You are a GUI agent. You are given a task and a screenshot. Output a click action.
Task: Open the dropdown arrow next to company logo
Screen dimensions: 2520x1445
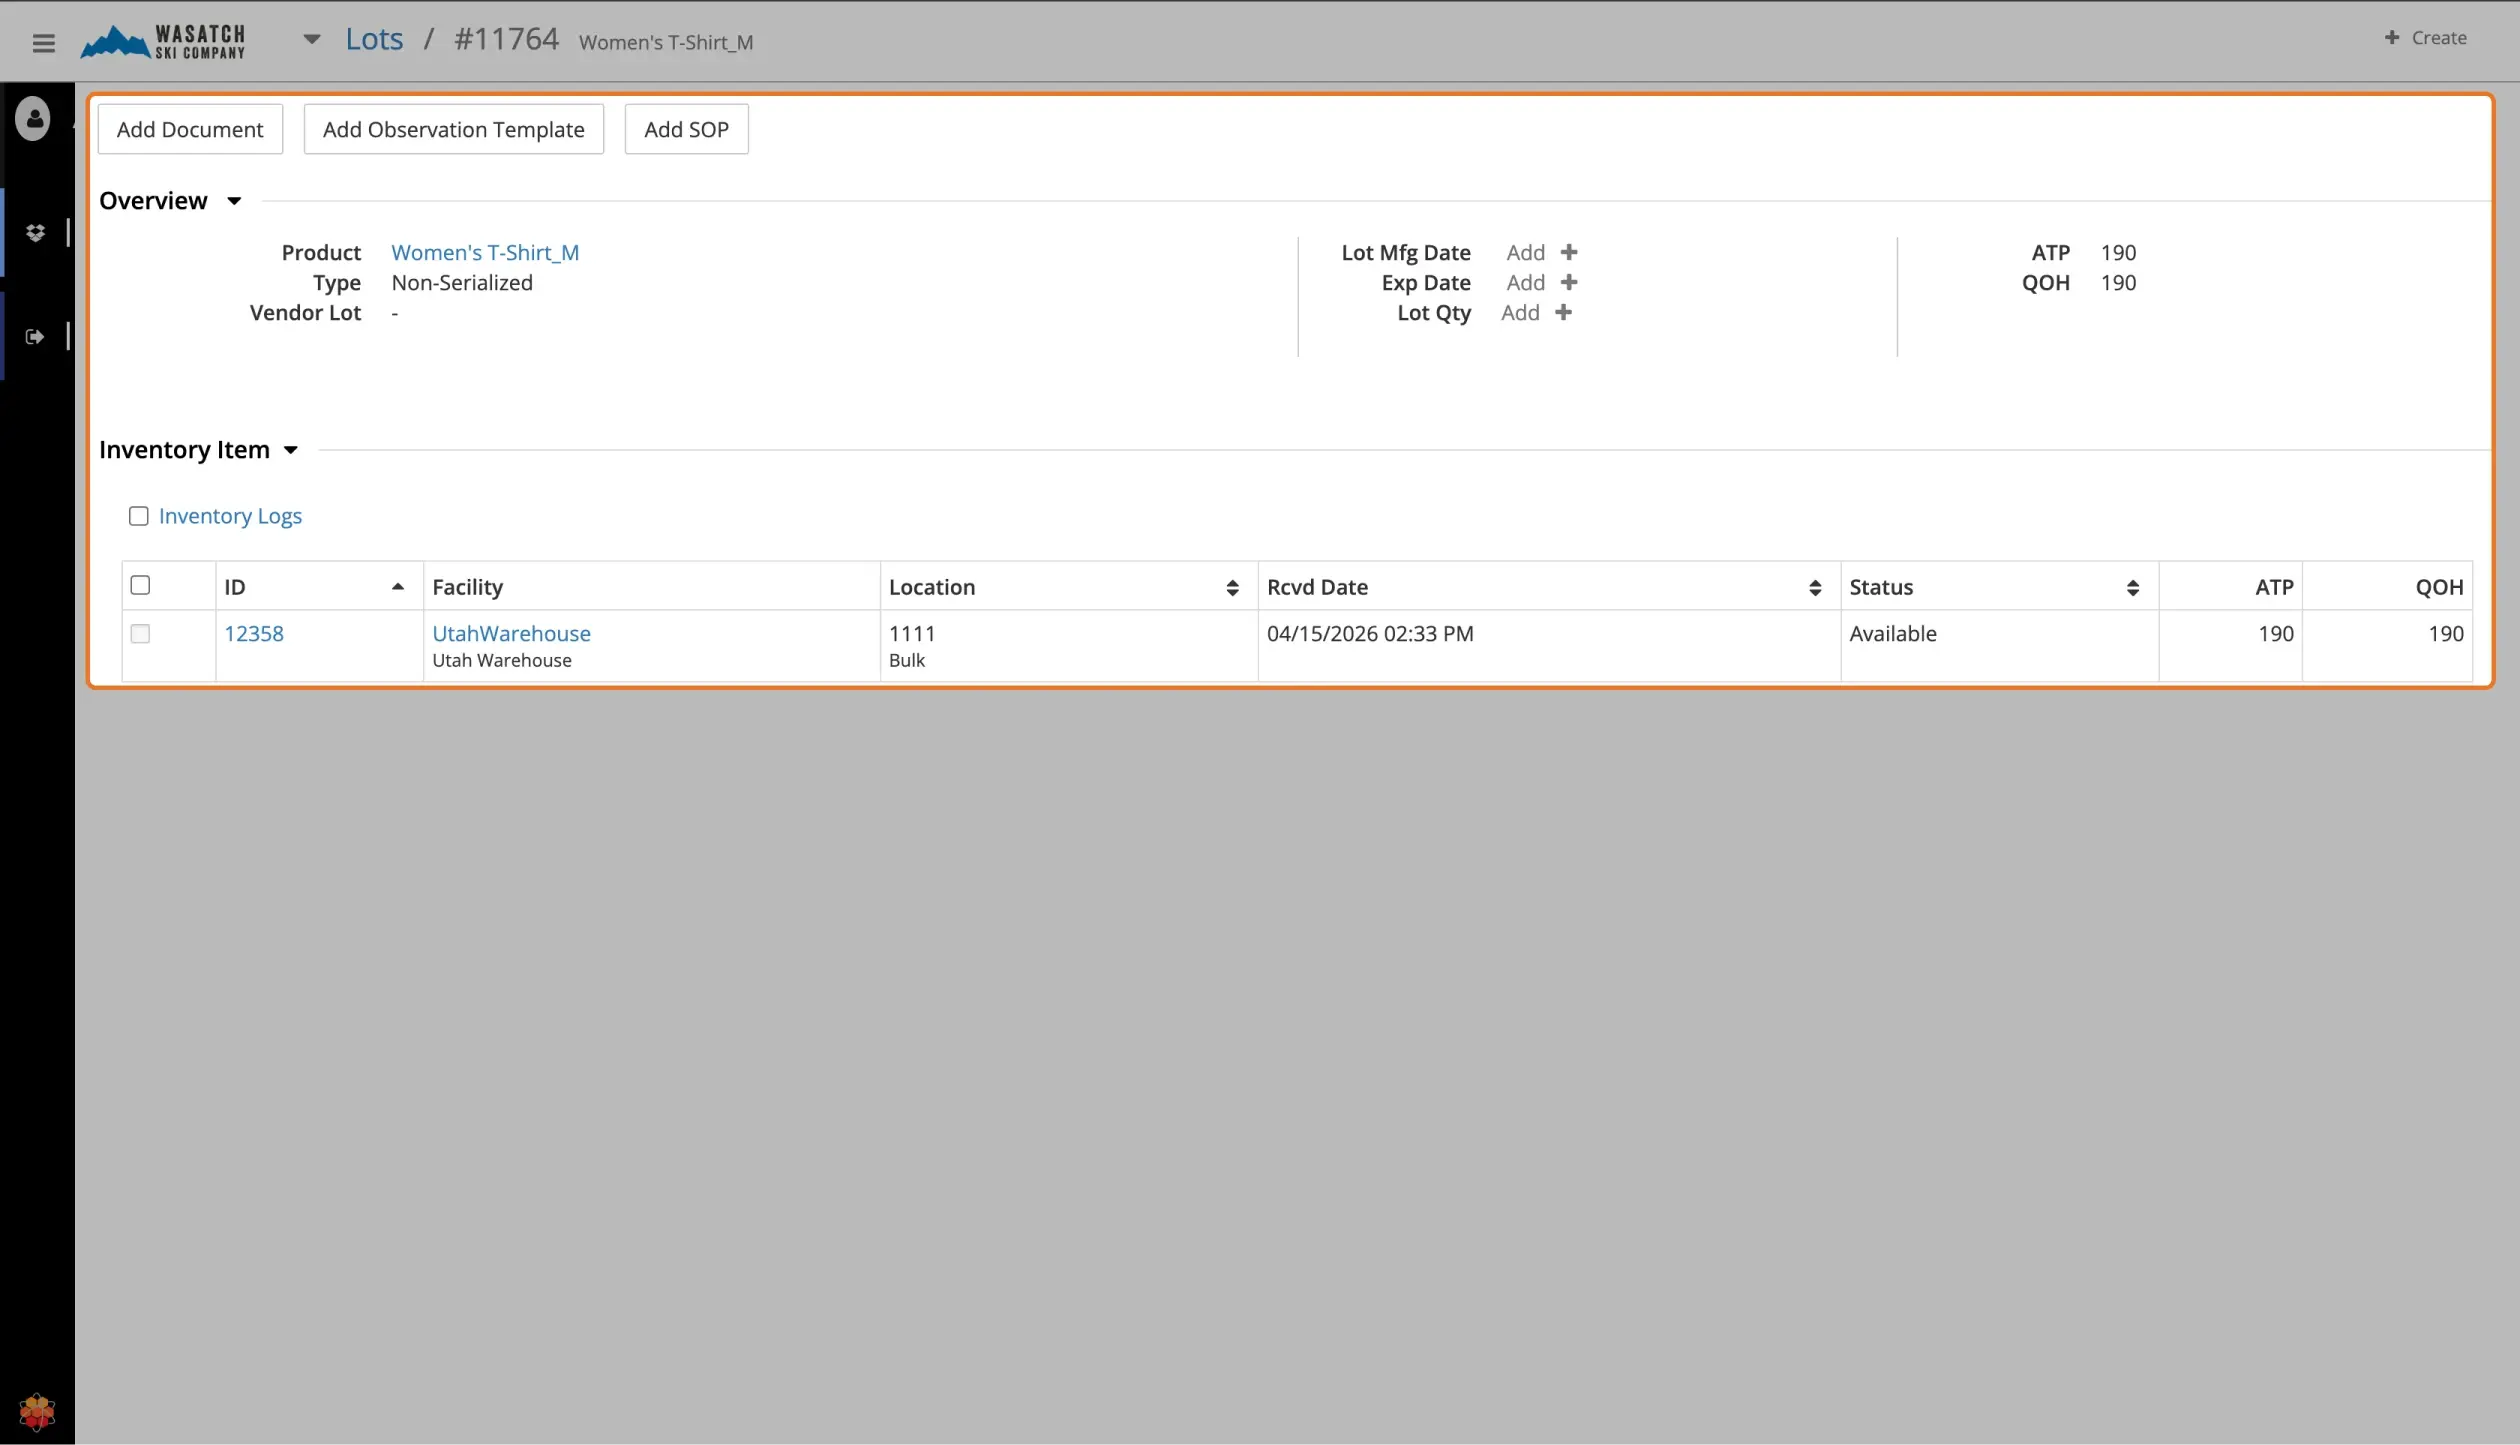(312, 40)
